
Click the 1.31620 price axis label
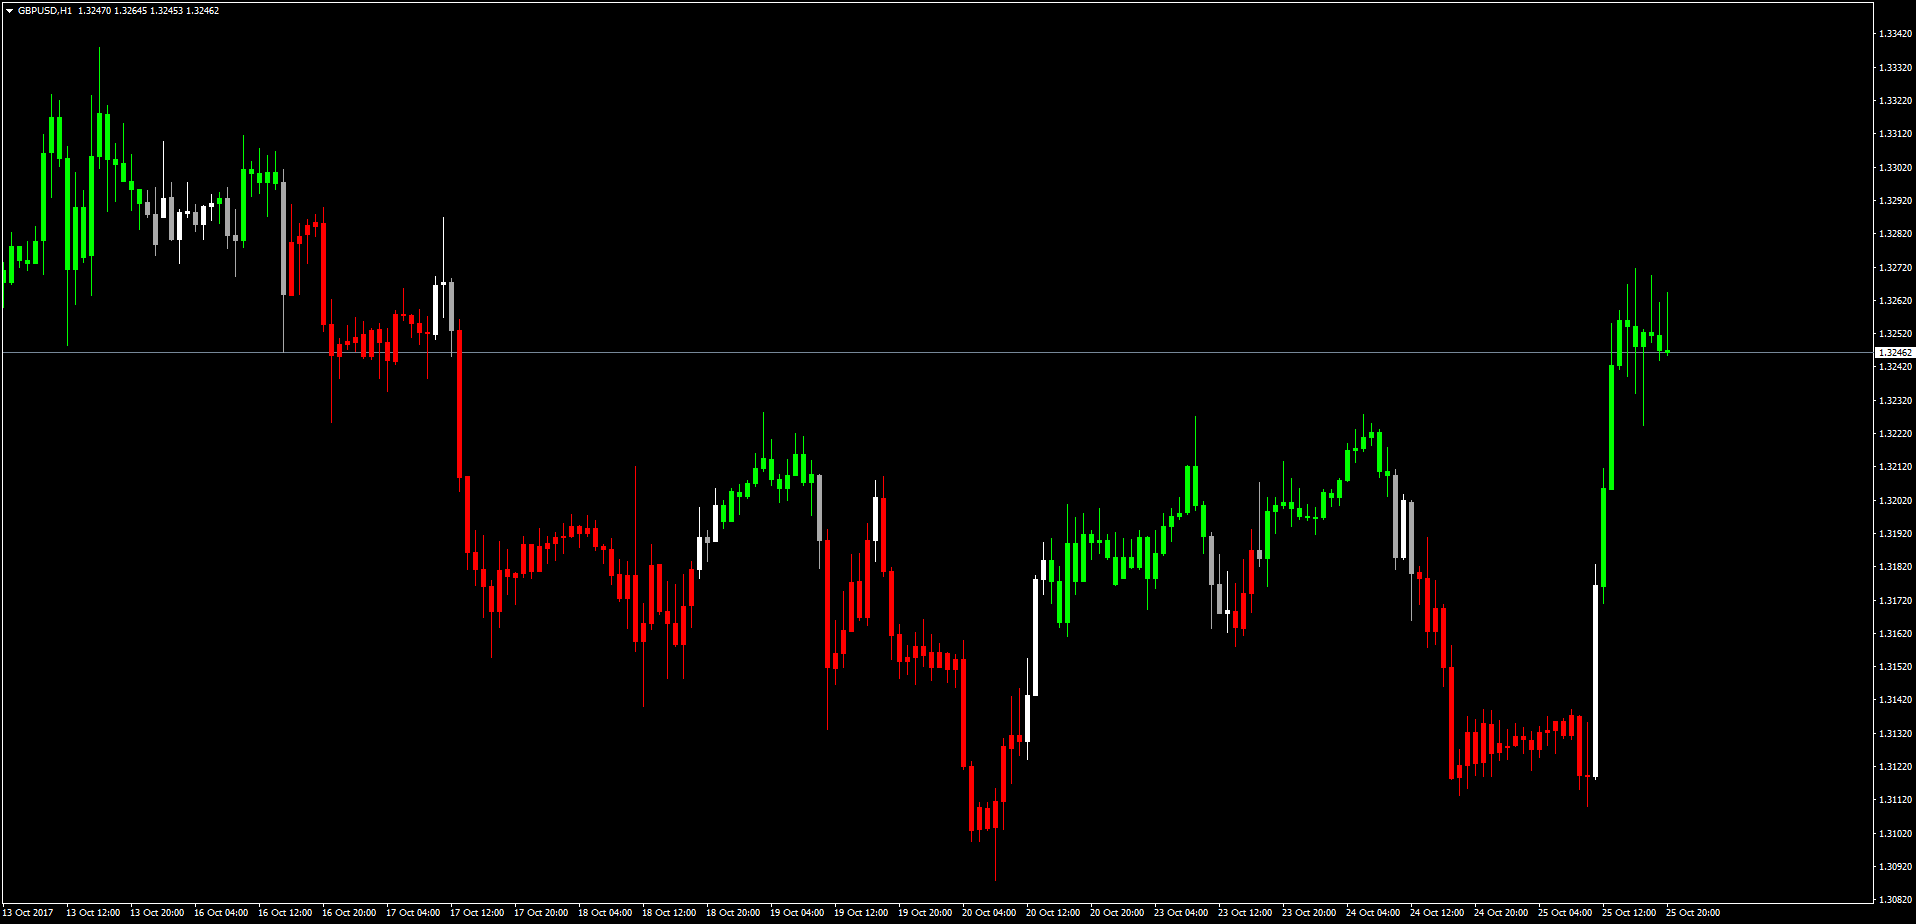click(x=1895, y=634)
